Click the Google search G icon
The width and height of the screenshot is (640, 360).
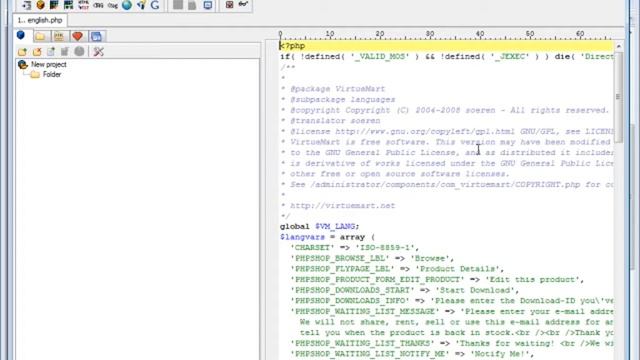click(x=155, y=5)
